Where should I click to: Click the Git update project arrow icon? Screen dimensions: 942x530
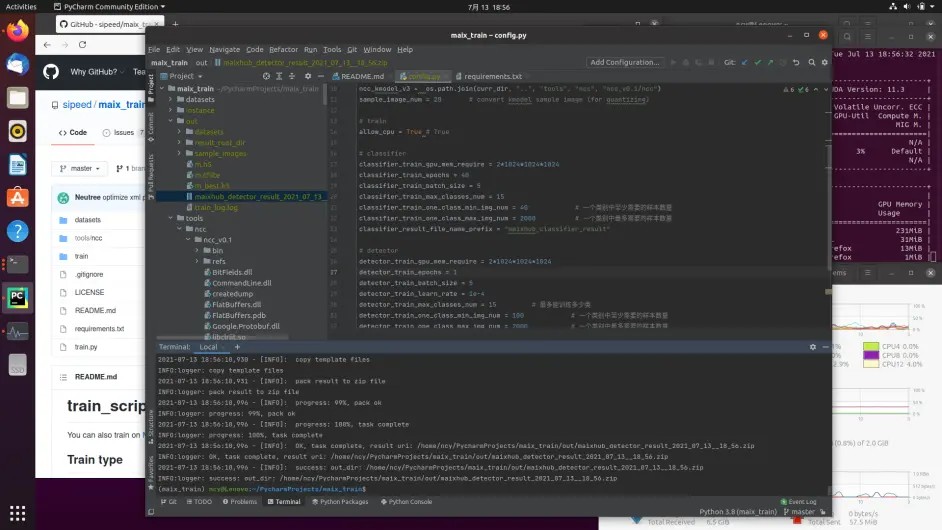pyautogui.click(x=745, y=62)
